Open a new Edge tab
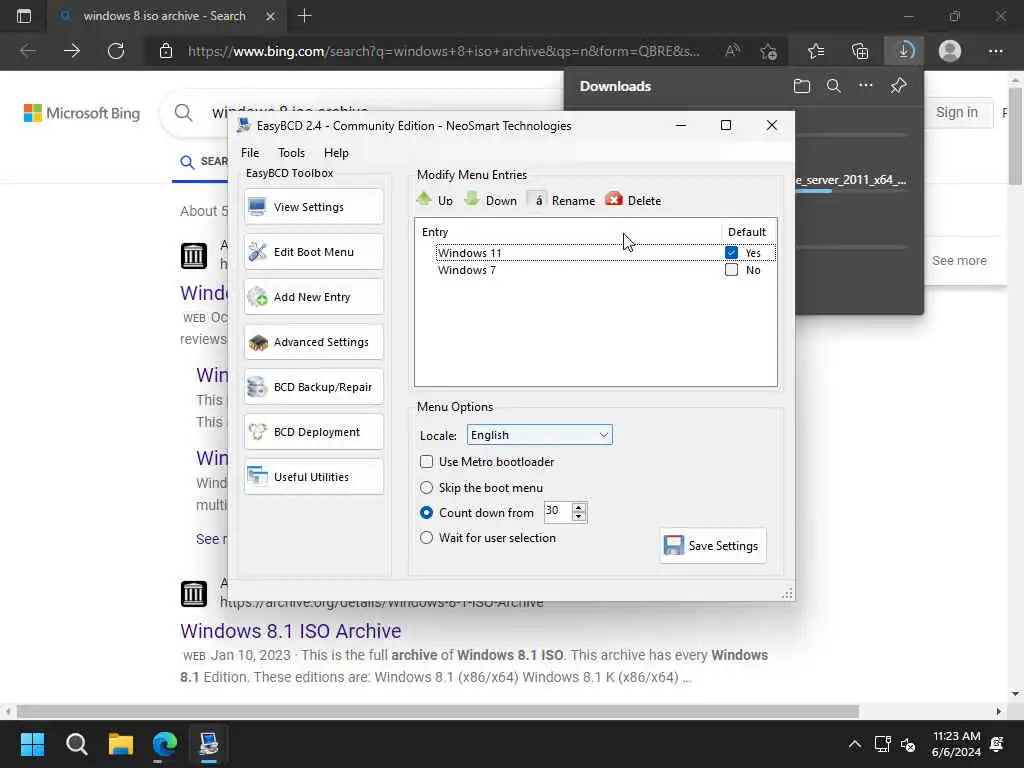The width and height of the screenshot is (1024, 768). (304, 16)
